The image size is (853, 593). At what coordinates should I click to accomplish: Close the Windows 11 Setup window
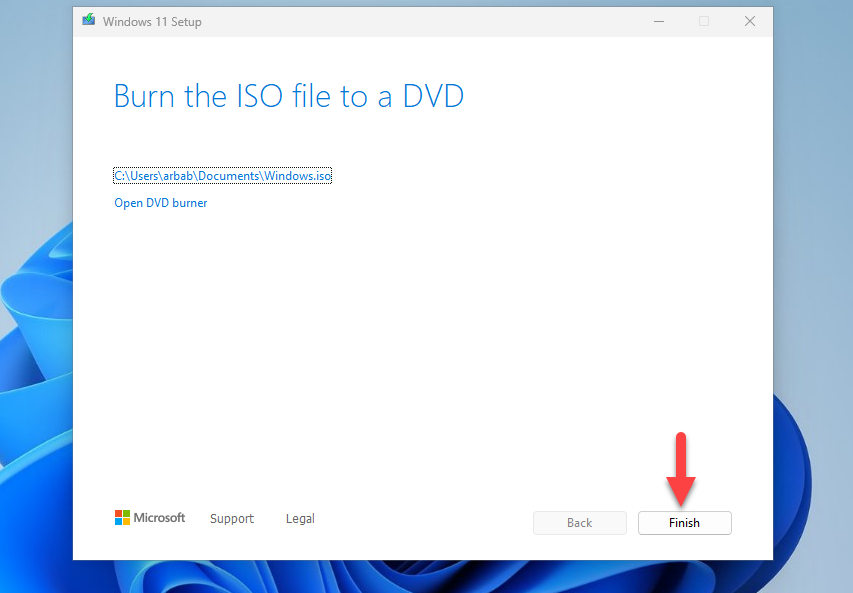[x=750, y=21]
